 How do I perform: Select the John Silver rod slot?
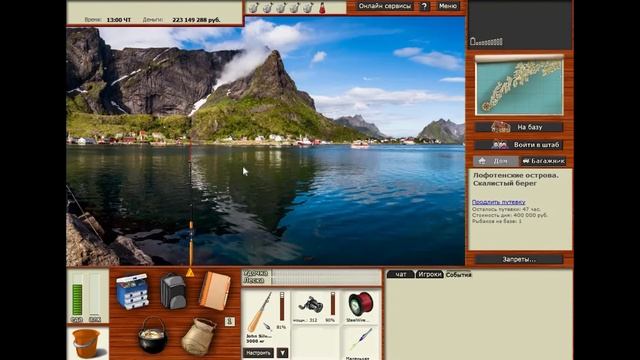click(x=266, y=318)
